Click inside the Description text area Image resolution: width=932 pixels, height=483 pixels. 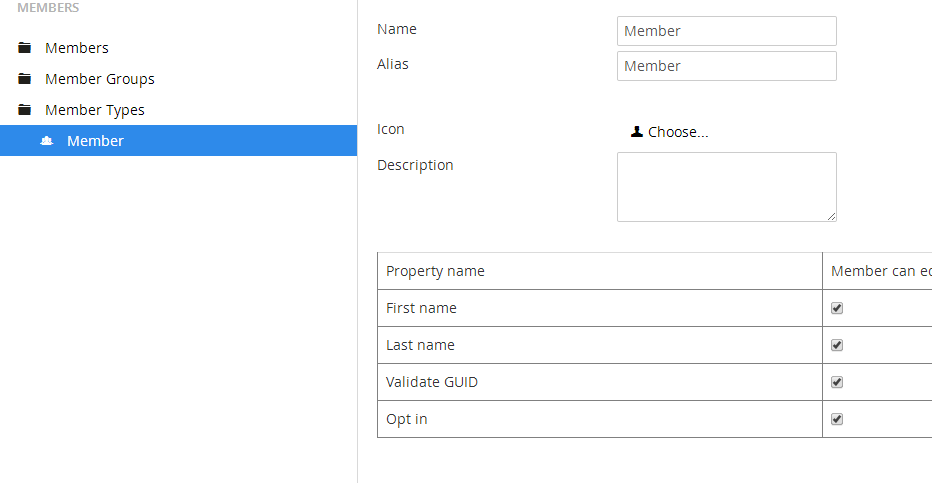pyautogui.click(x=726, y=187)
